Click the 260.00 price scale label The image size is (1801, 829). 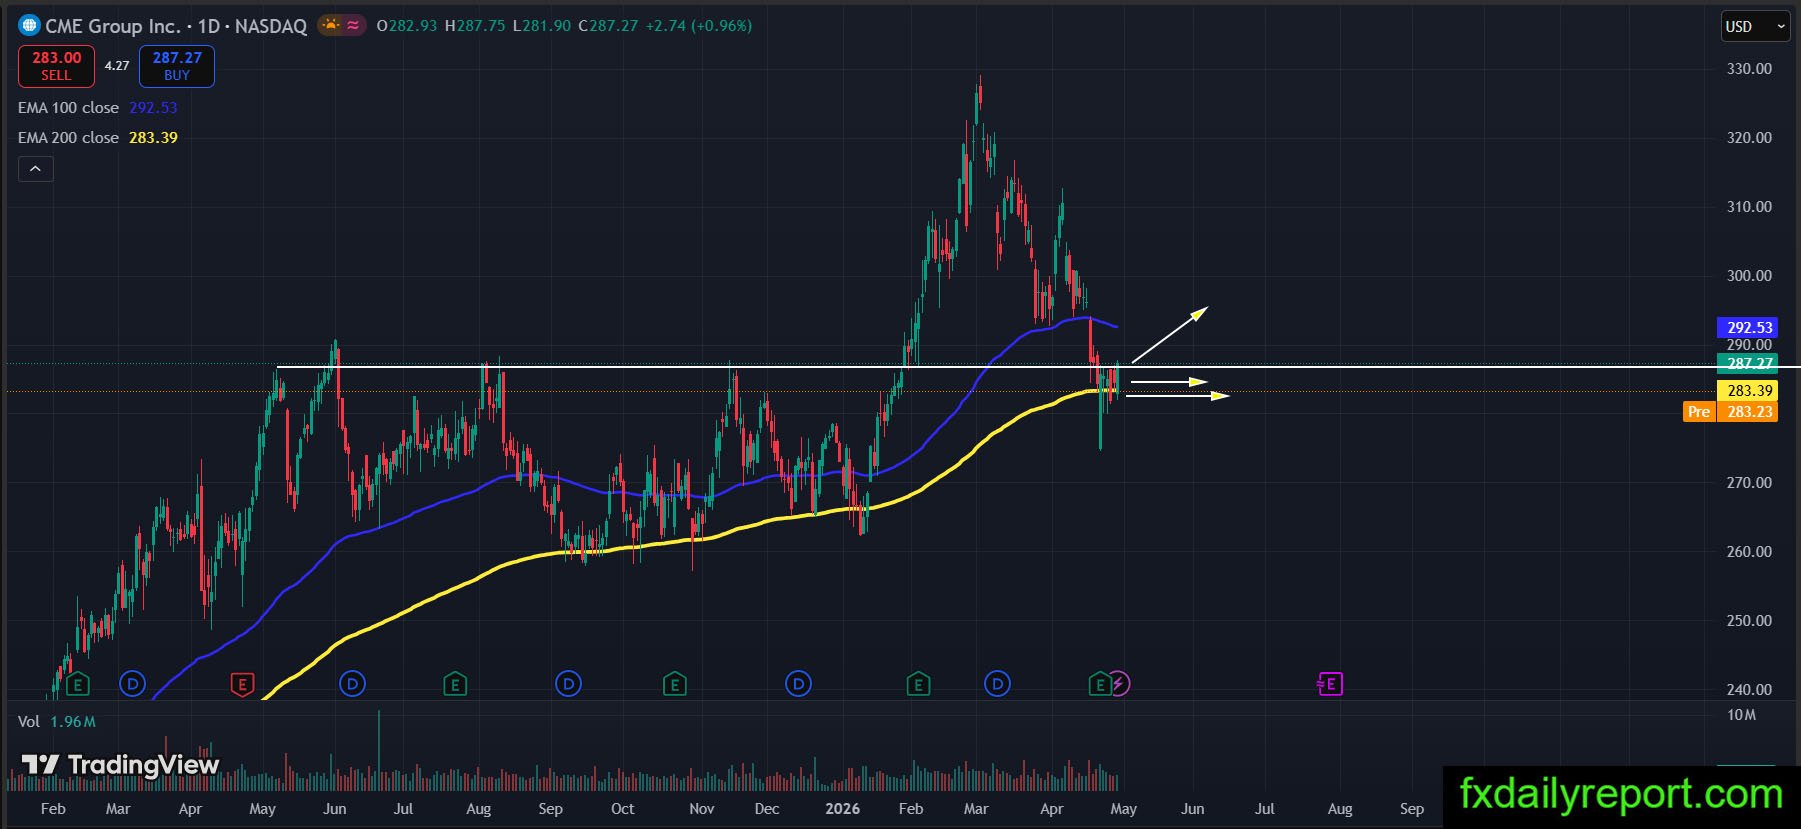(1749, 552)
